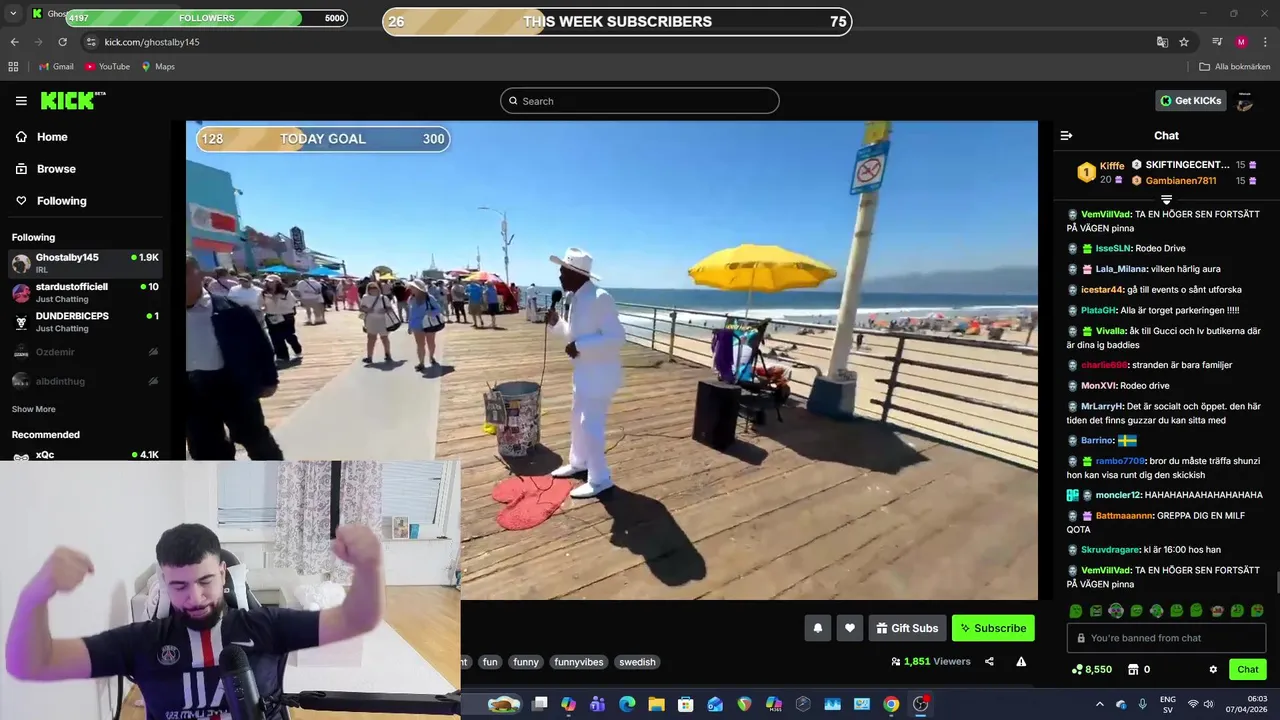Click the last emote with sunglasses in chat bar
The width and height of the screenshot is (1280, 720).
(x=1257, y=610)
